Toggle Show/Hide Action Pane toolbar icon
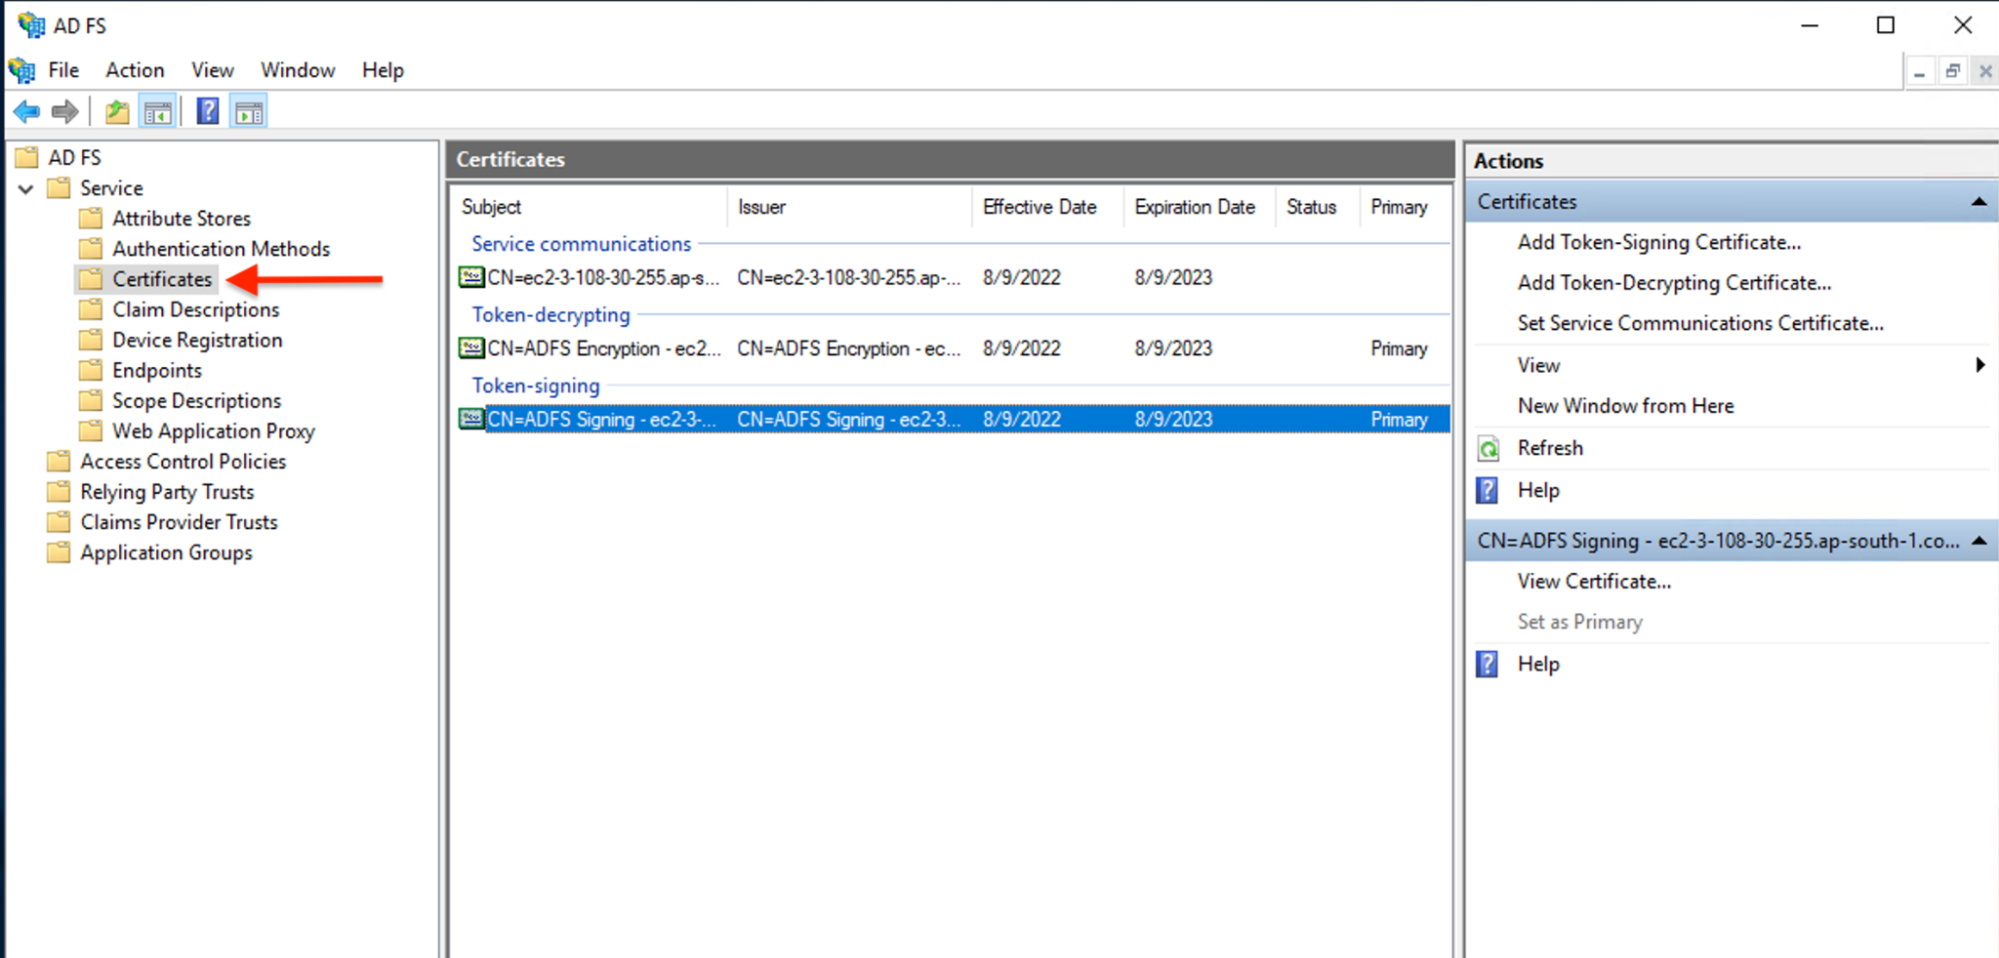The height and width of the screenshot is (958, 1999). point(249,112)
